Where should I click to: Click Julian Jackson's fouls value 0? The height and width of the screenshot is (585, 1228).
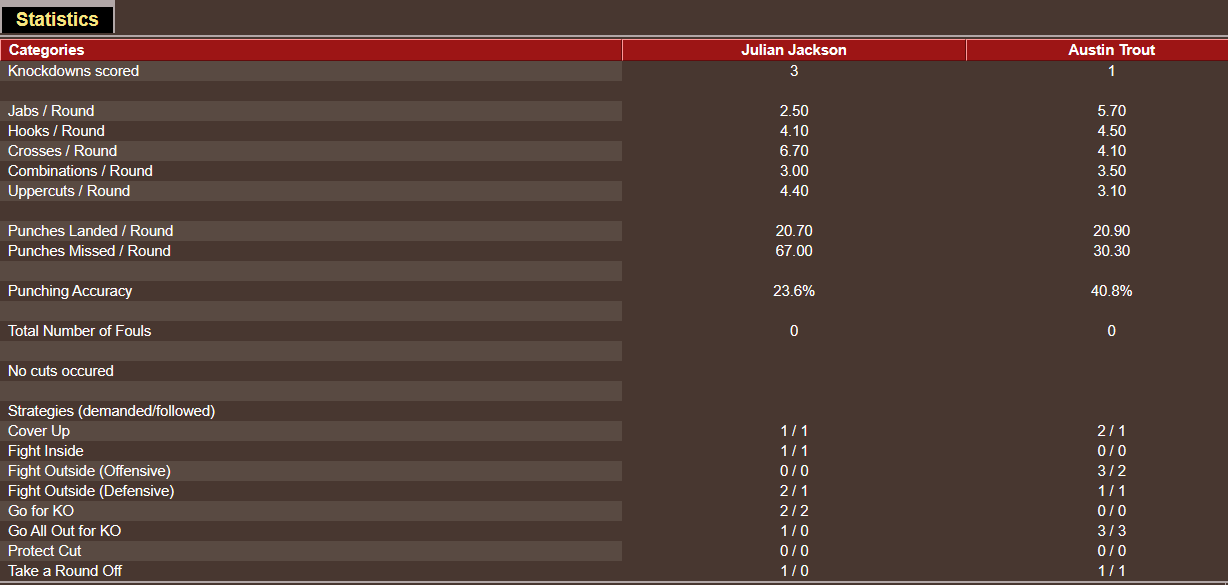tap(794, 331)
